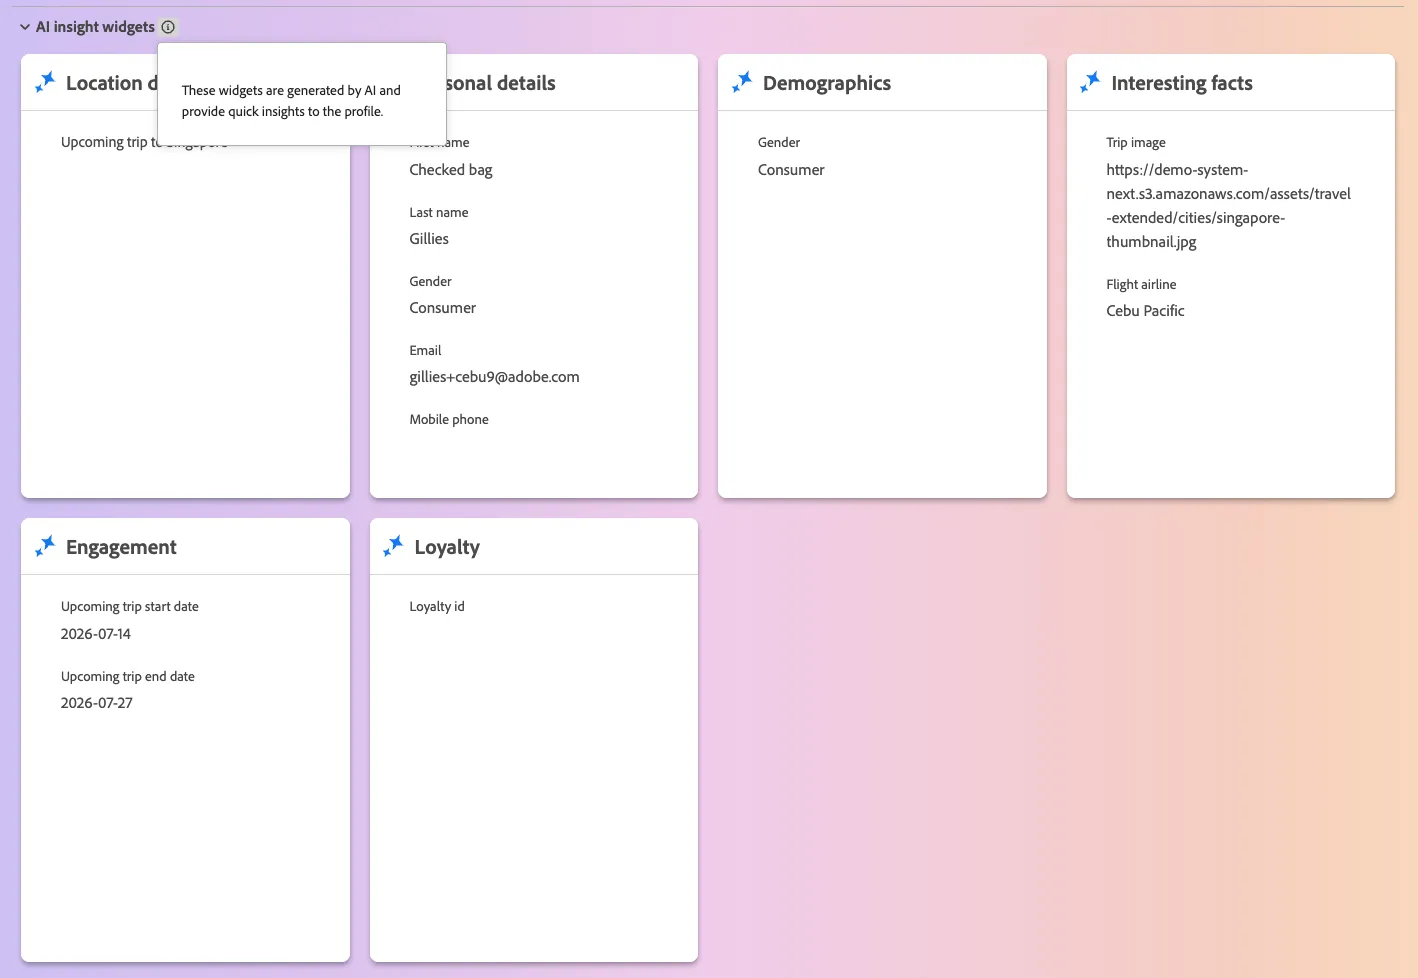Click the Loyalty id label
Screen dimensions: 1418x978
437,606
